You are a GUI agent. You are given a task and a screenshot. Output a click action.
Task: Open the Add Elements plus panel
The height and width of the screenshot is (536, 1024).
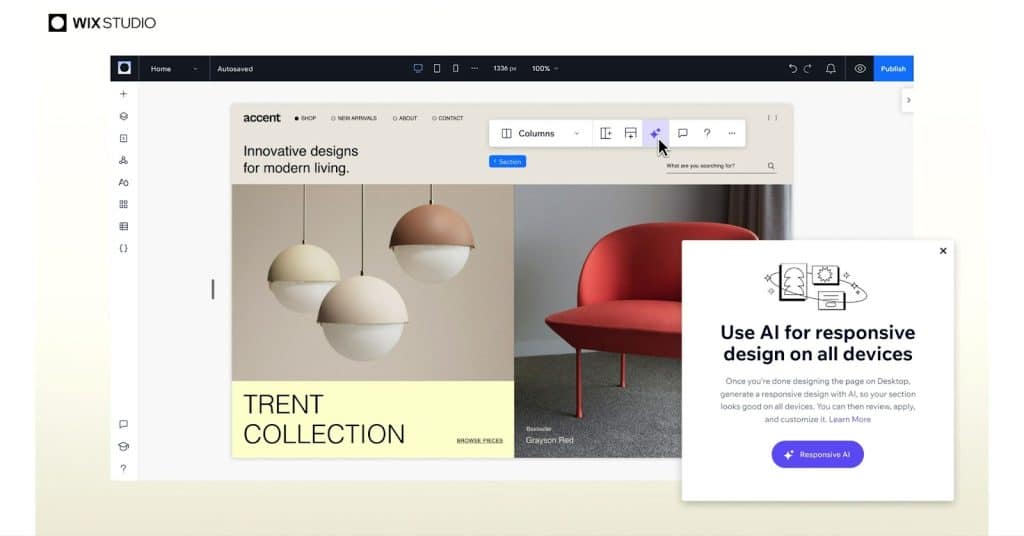[123, 94]
